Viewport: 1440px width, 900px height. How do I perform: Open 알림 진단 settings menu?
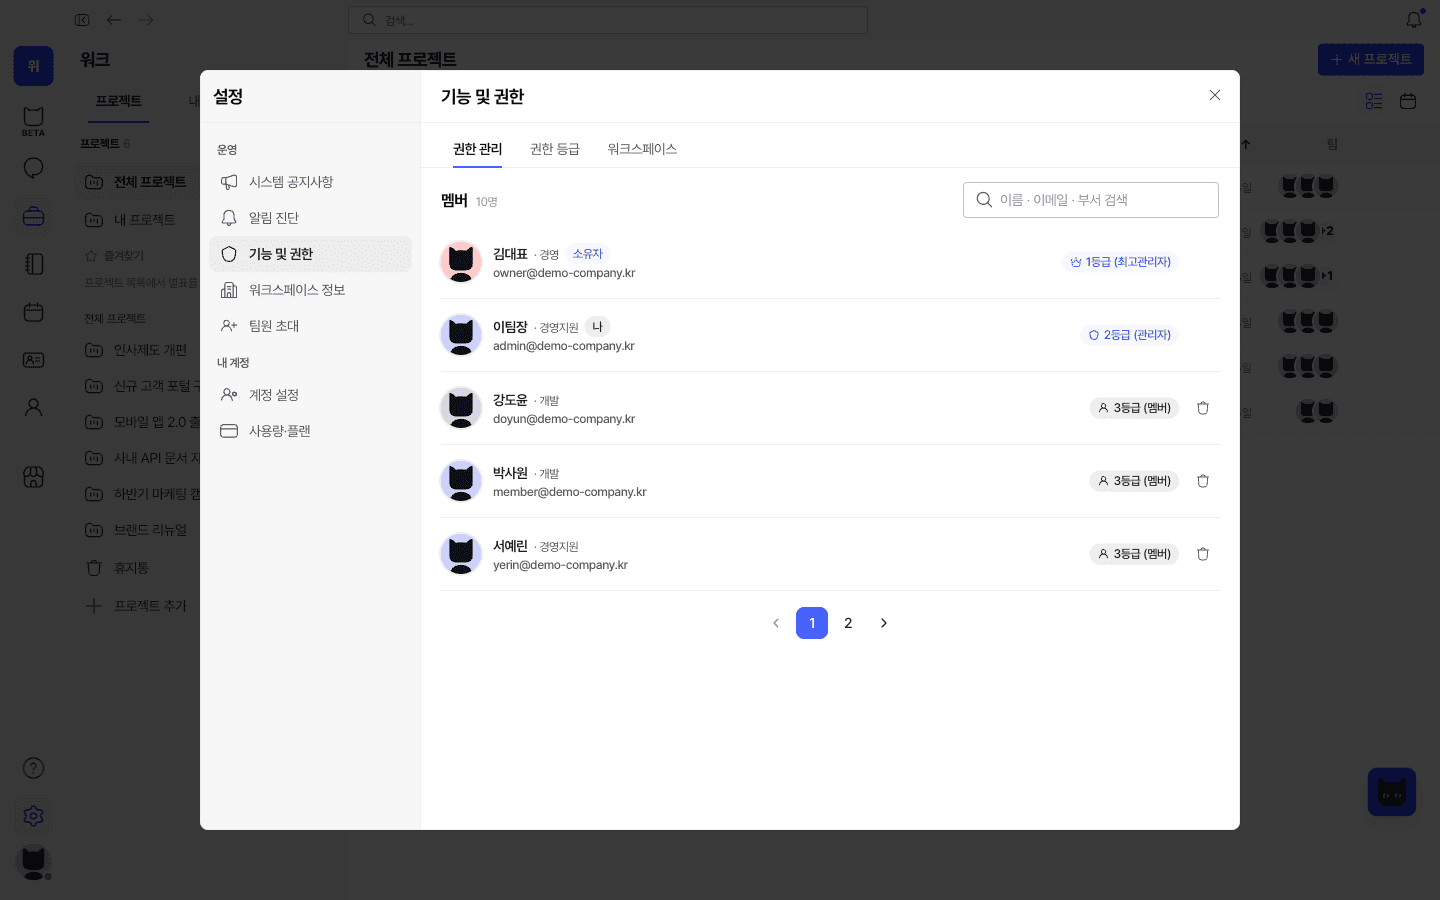point(310,218)
